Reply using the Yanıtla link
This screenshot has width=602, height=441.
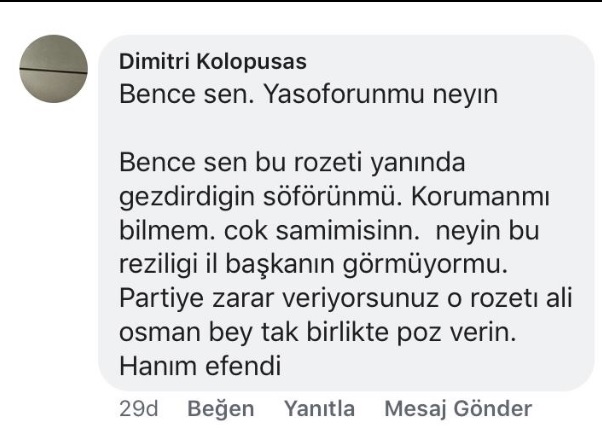(319, 409)
